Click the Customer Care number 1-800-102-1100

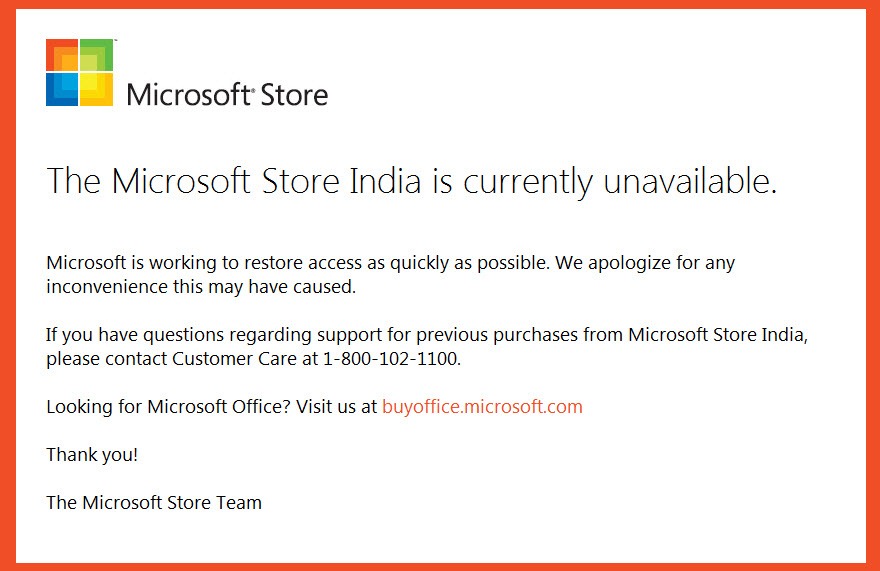click(x=391, y=358)
